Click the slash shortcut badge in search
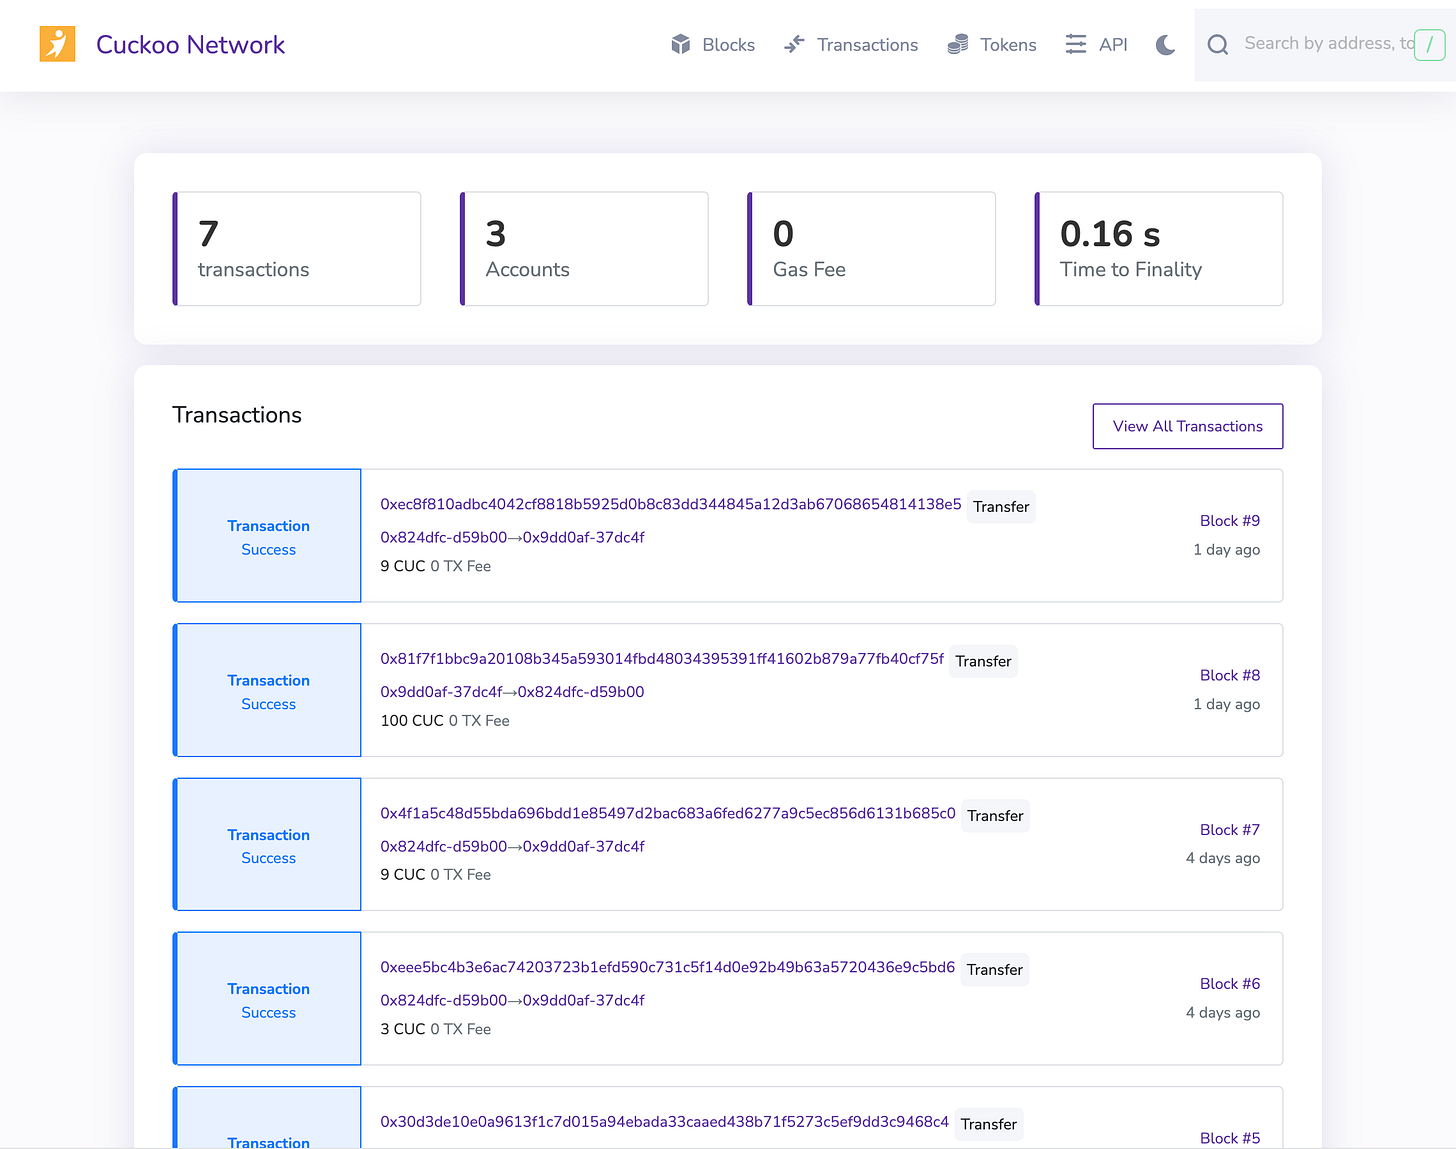The width and height of the screenshot is (1456, 1149). pos(1430,44)
